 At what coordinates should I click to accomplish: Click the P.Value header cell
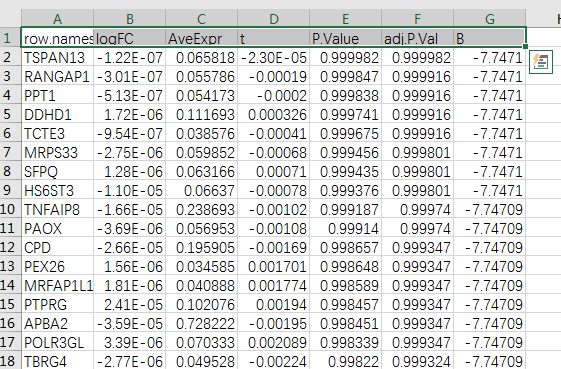(x=346, y=38)
